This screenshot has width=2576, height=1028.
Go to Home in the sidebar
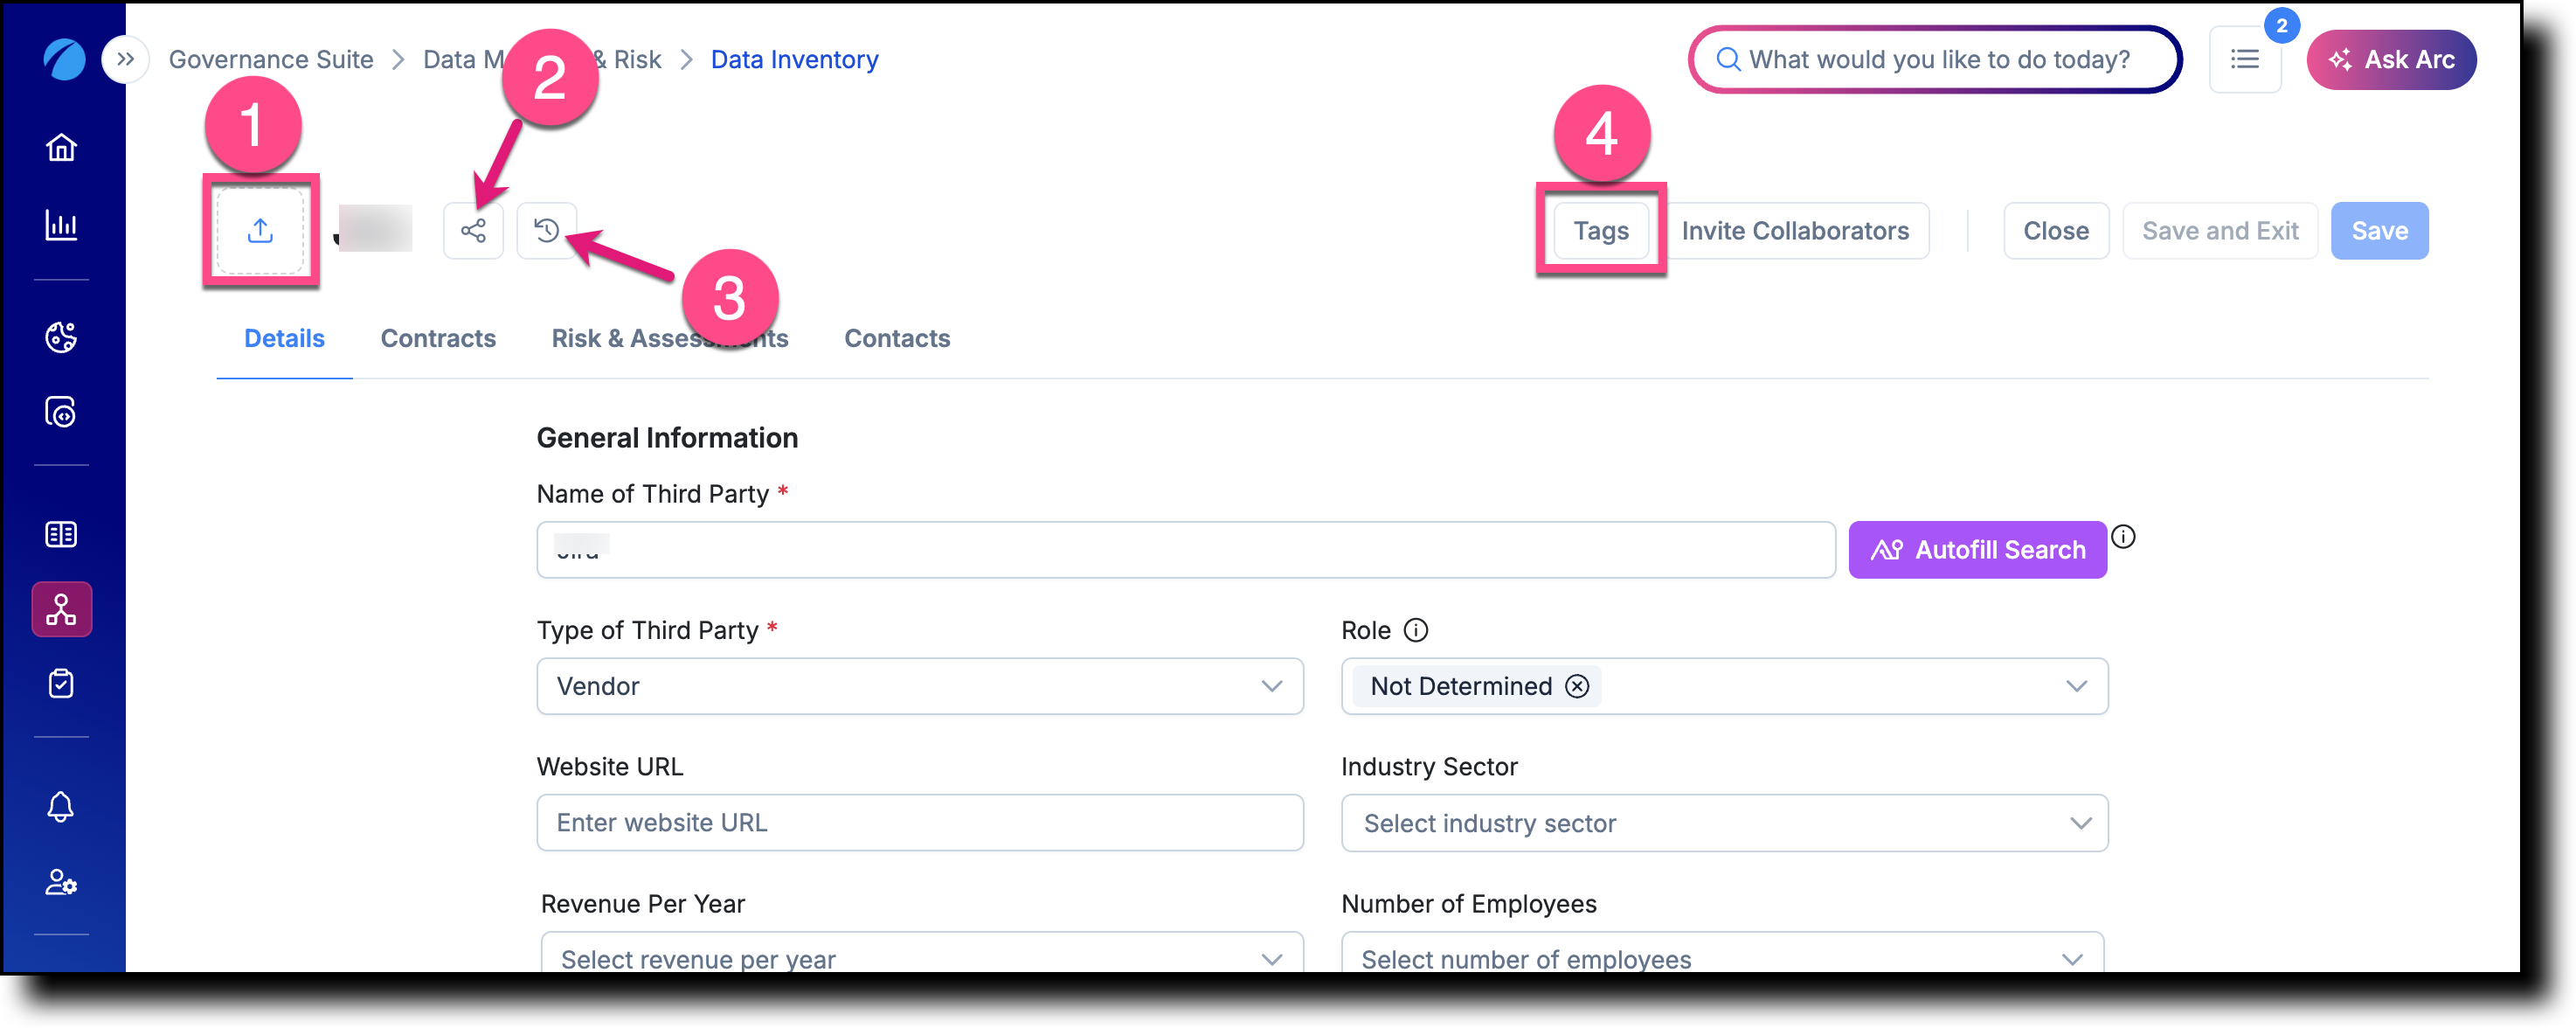61,148
